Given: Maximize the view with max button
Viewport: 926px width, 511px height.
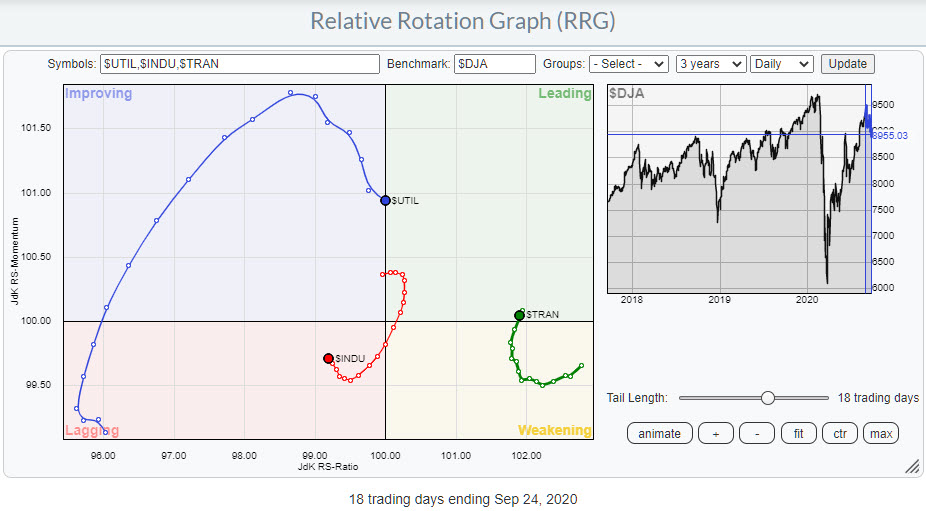Looking at the screenshot, I should coord(881,433).
